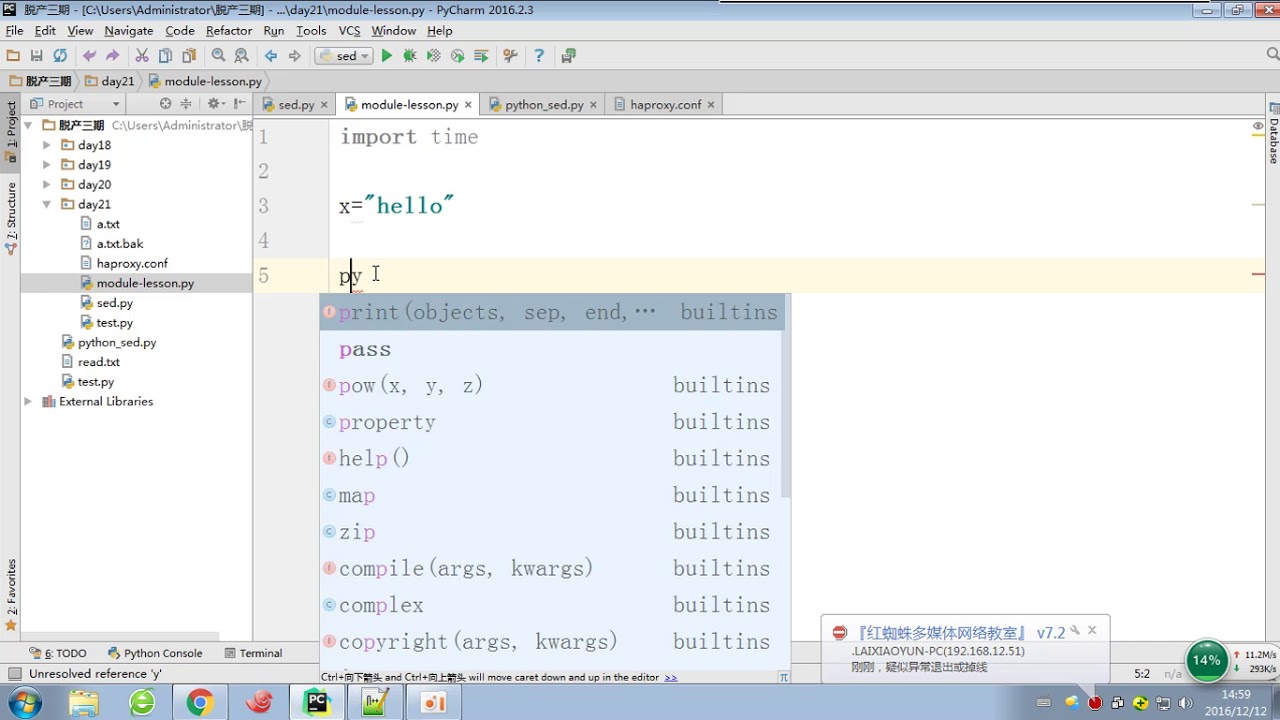
Task: Start debugging with the green bug icon
Action: pos(410,56)
